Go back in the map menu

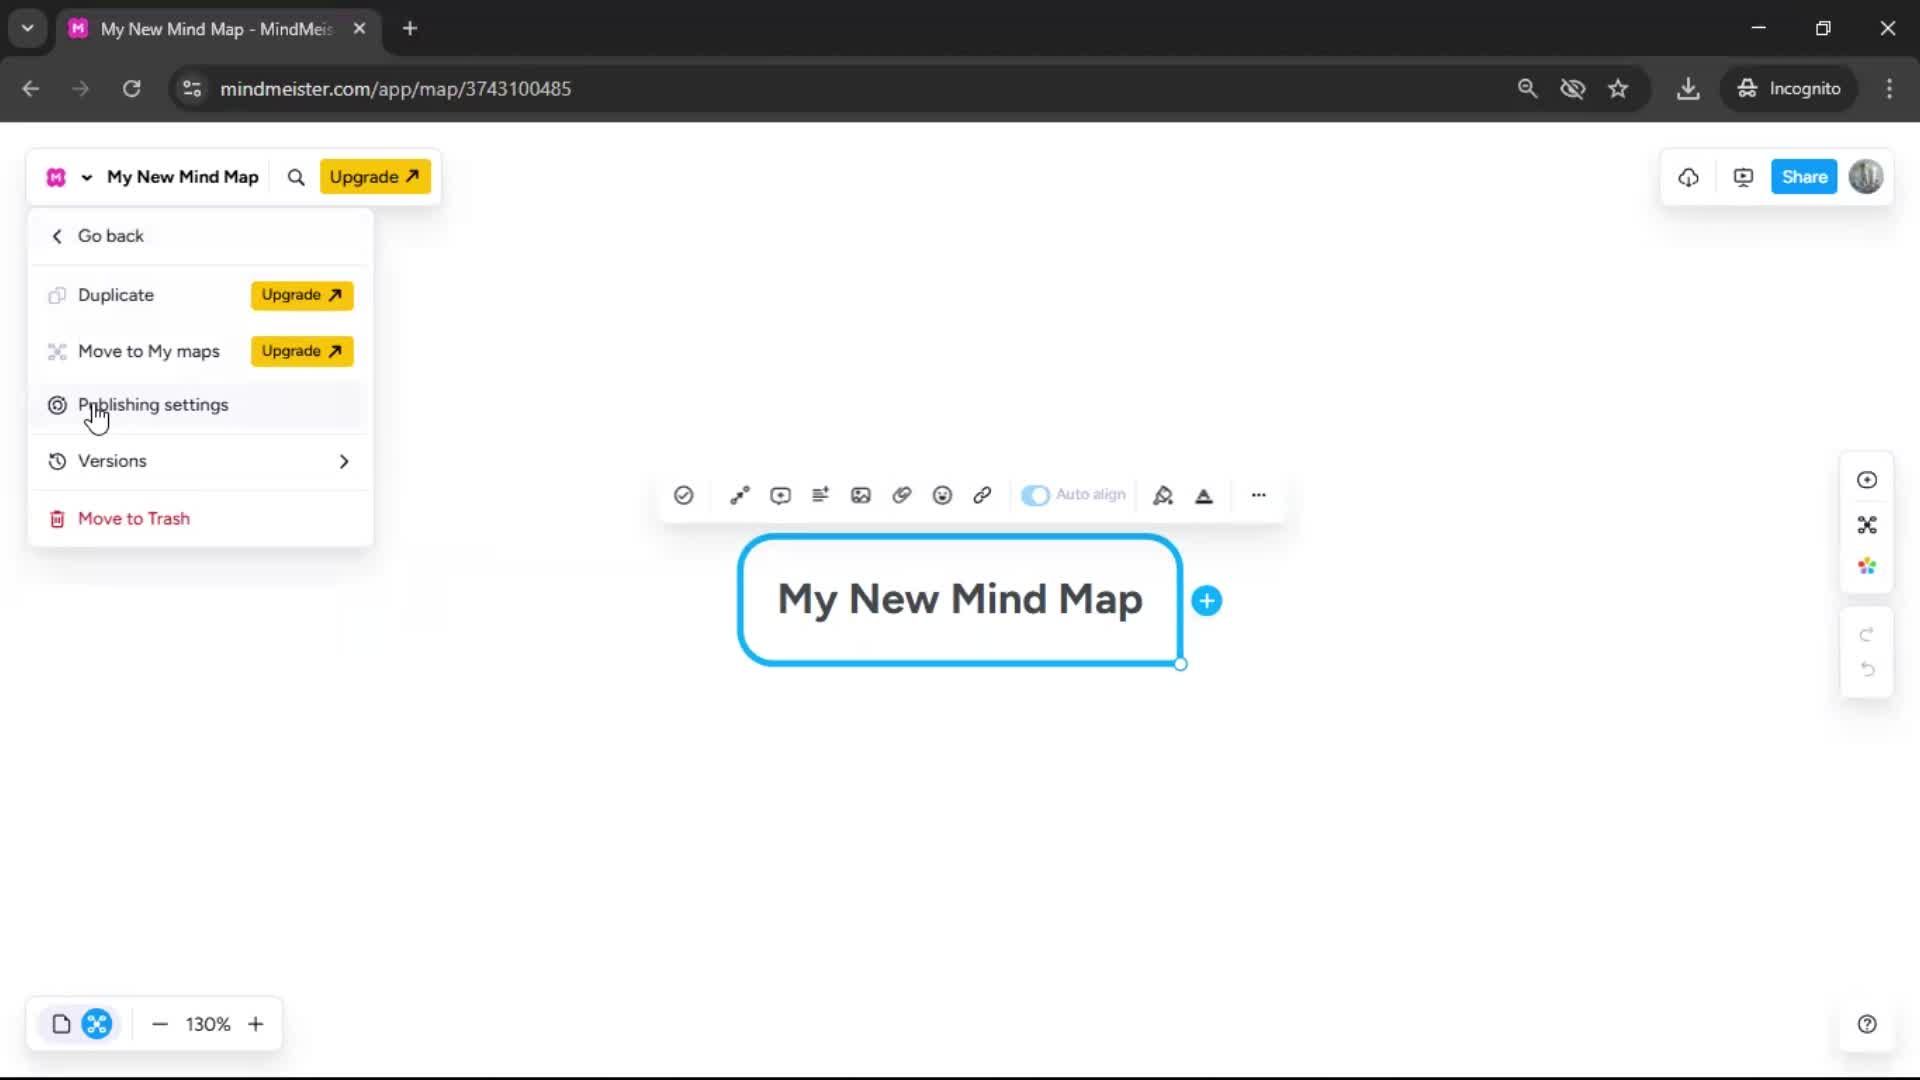(x=200, y=236)
